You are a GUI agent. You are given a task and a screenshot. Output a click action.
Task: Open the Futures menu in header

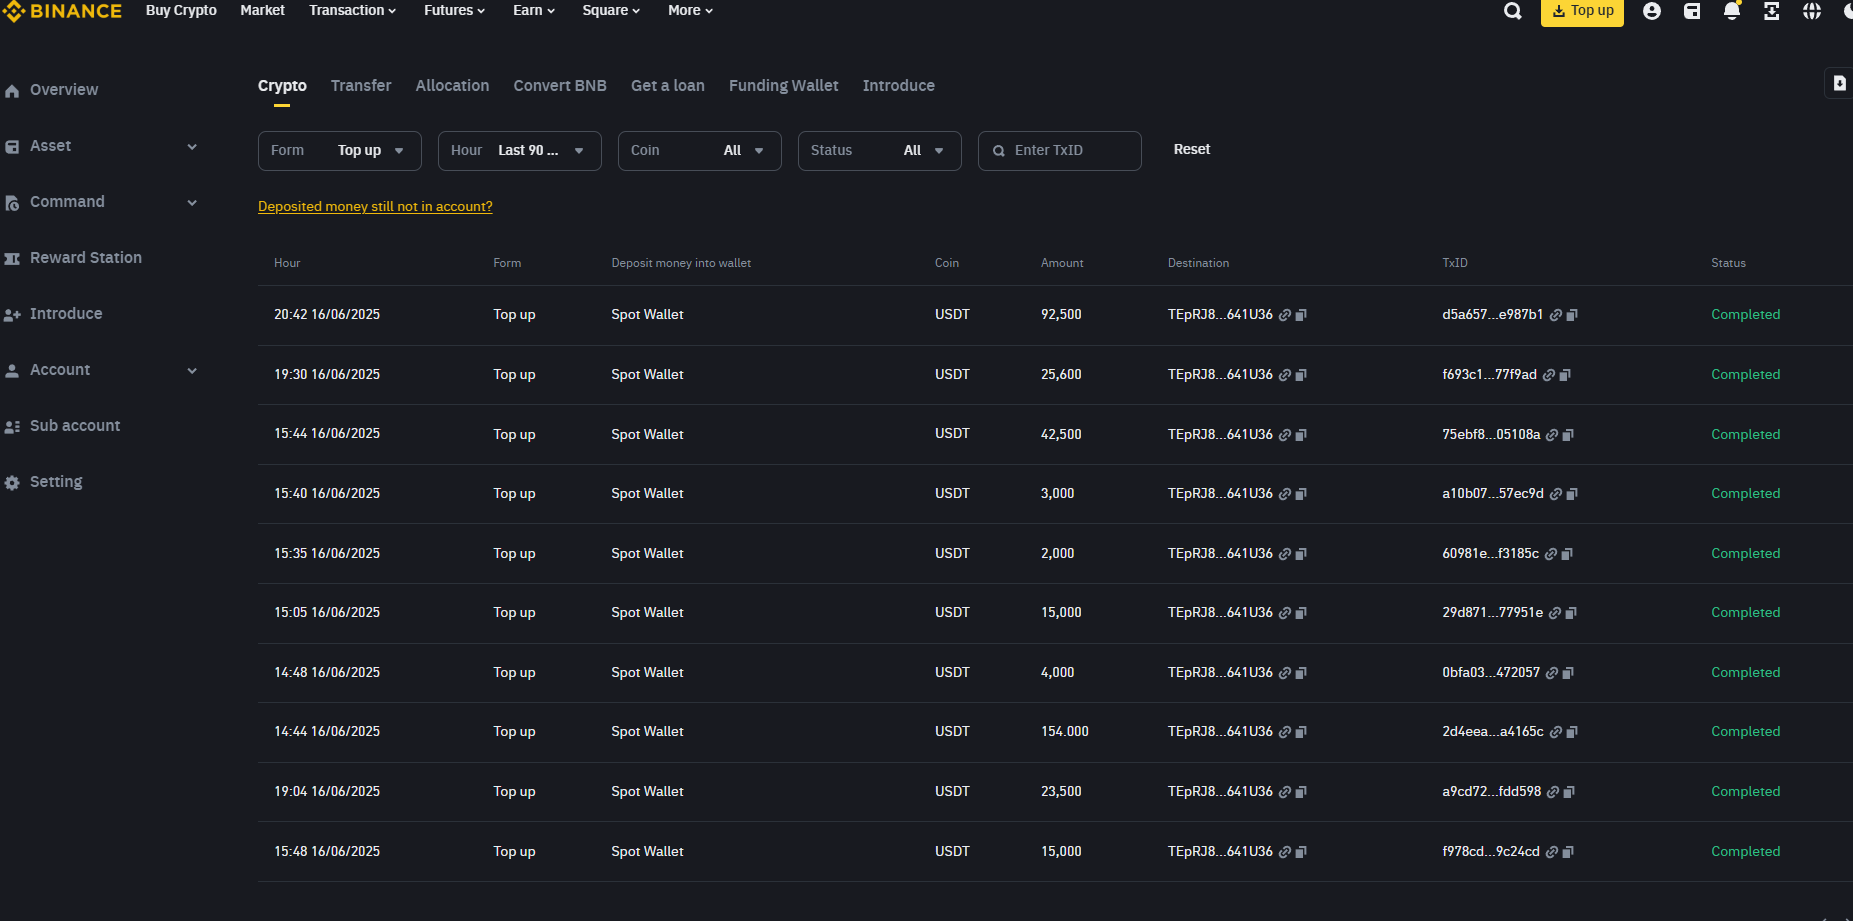tap(454, 10)
